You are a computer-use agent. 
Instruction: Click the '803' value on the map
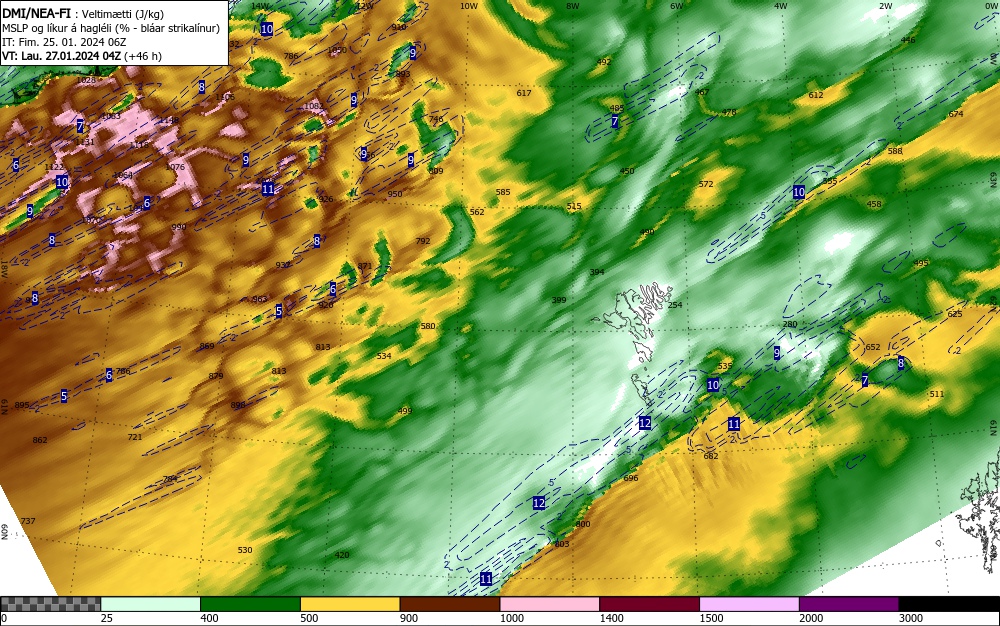click(x=561, y=544)
